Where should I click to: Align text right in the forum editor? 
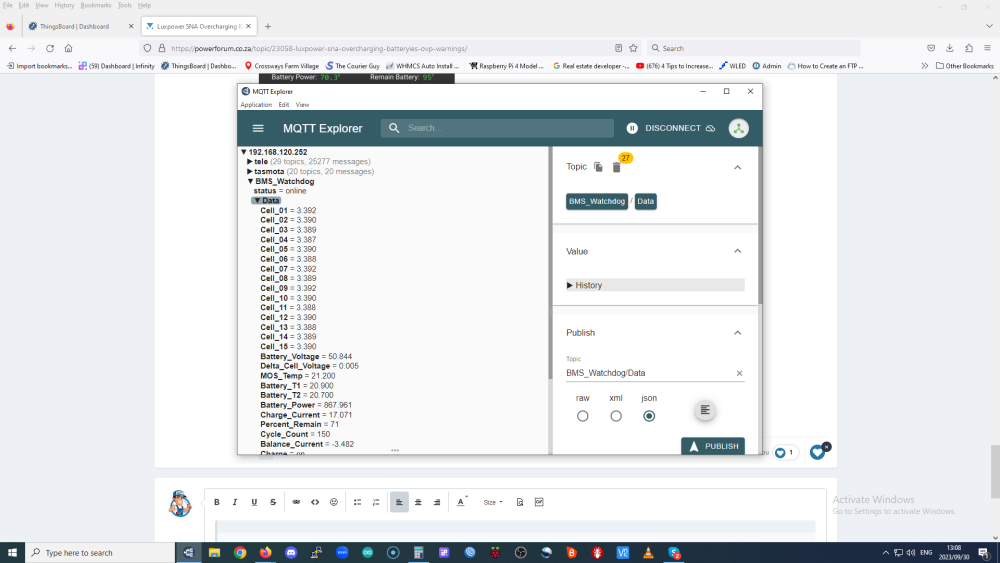coord(437,502)
